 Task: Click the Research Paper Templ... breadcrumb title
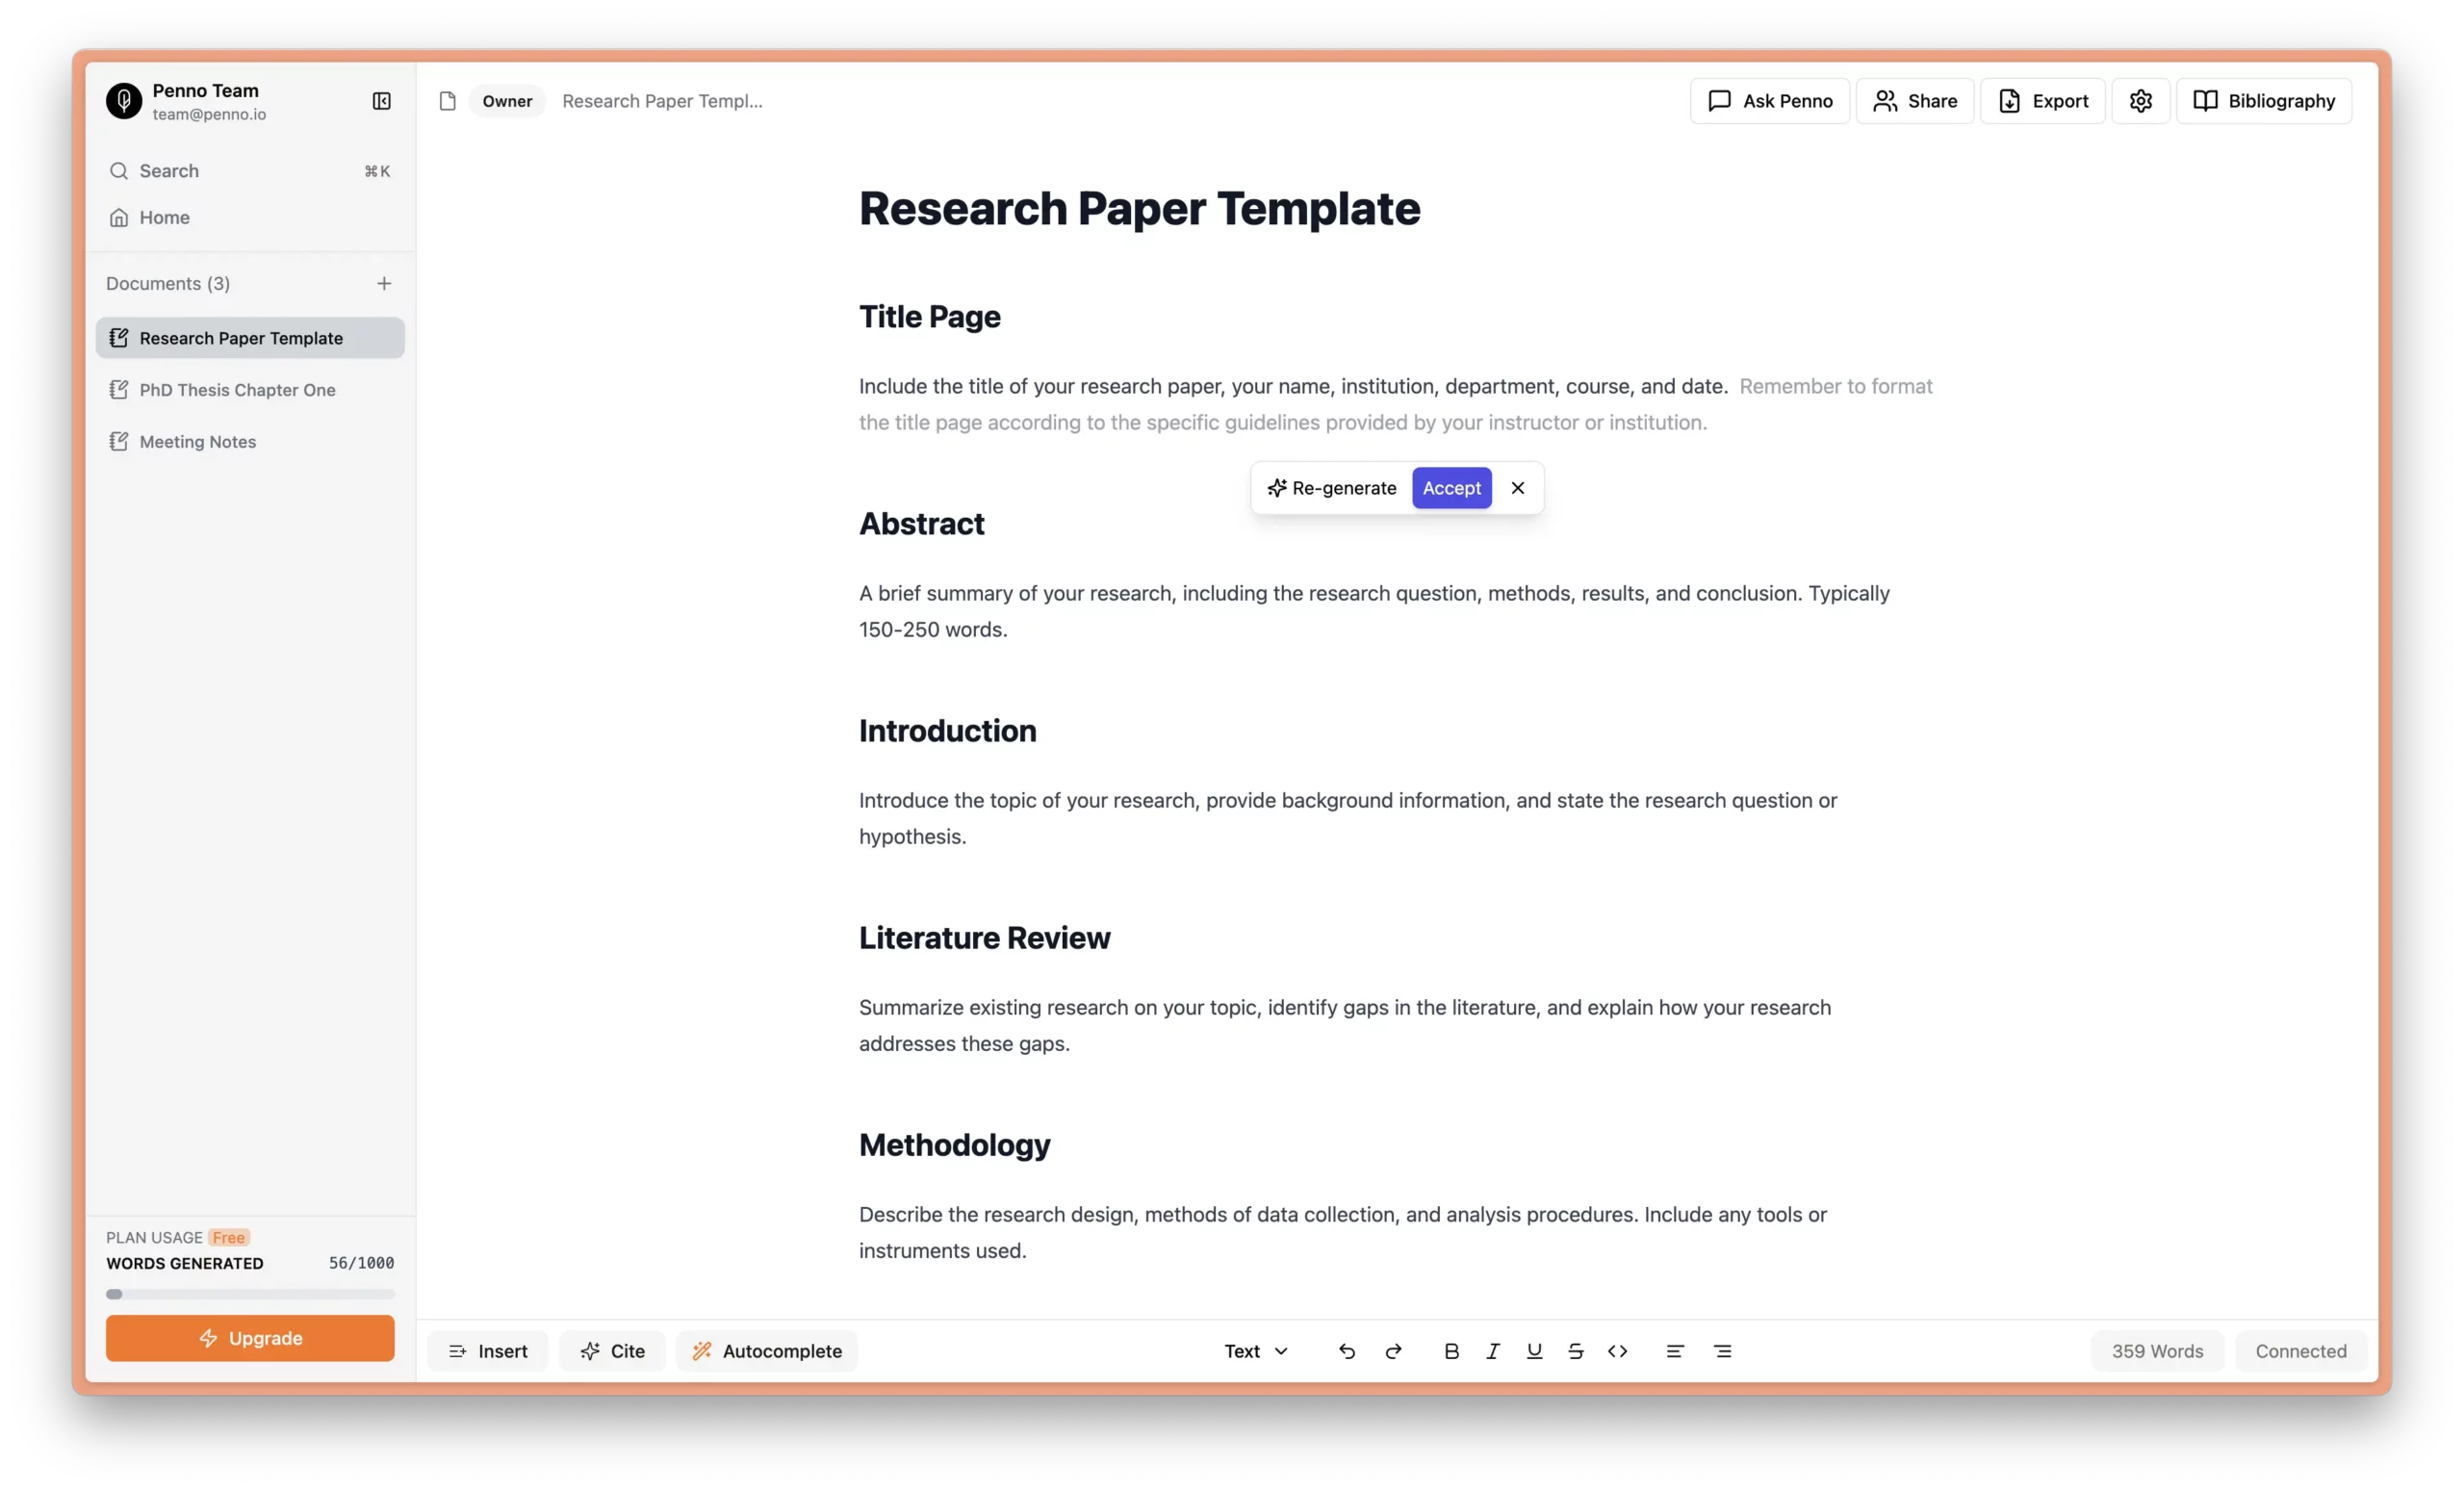(x=662, y=101)
